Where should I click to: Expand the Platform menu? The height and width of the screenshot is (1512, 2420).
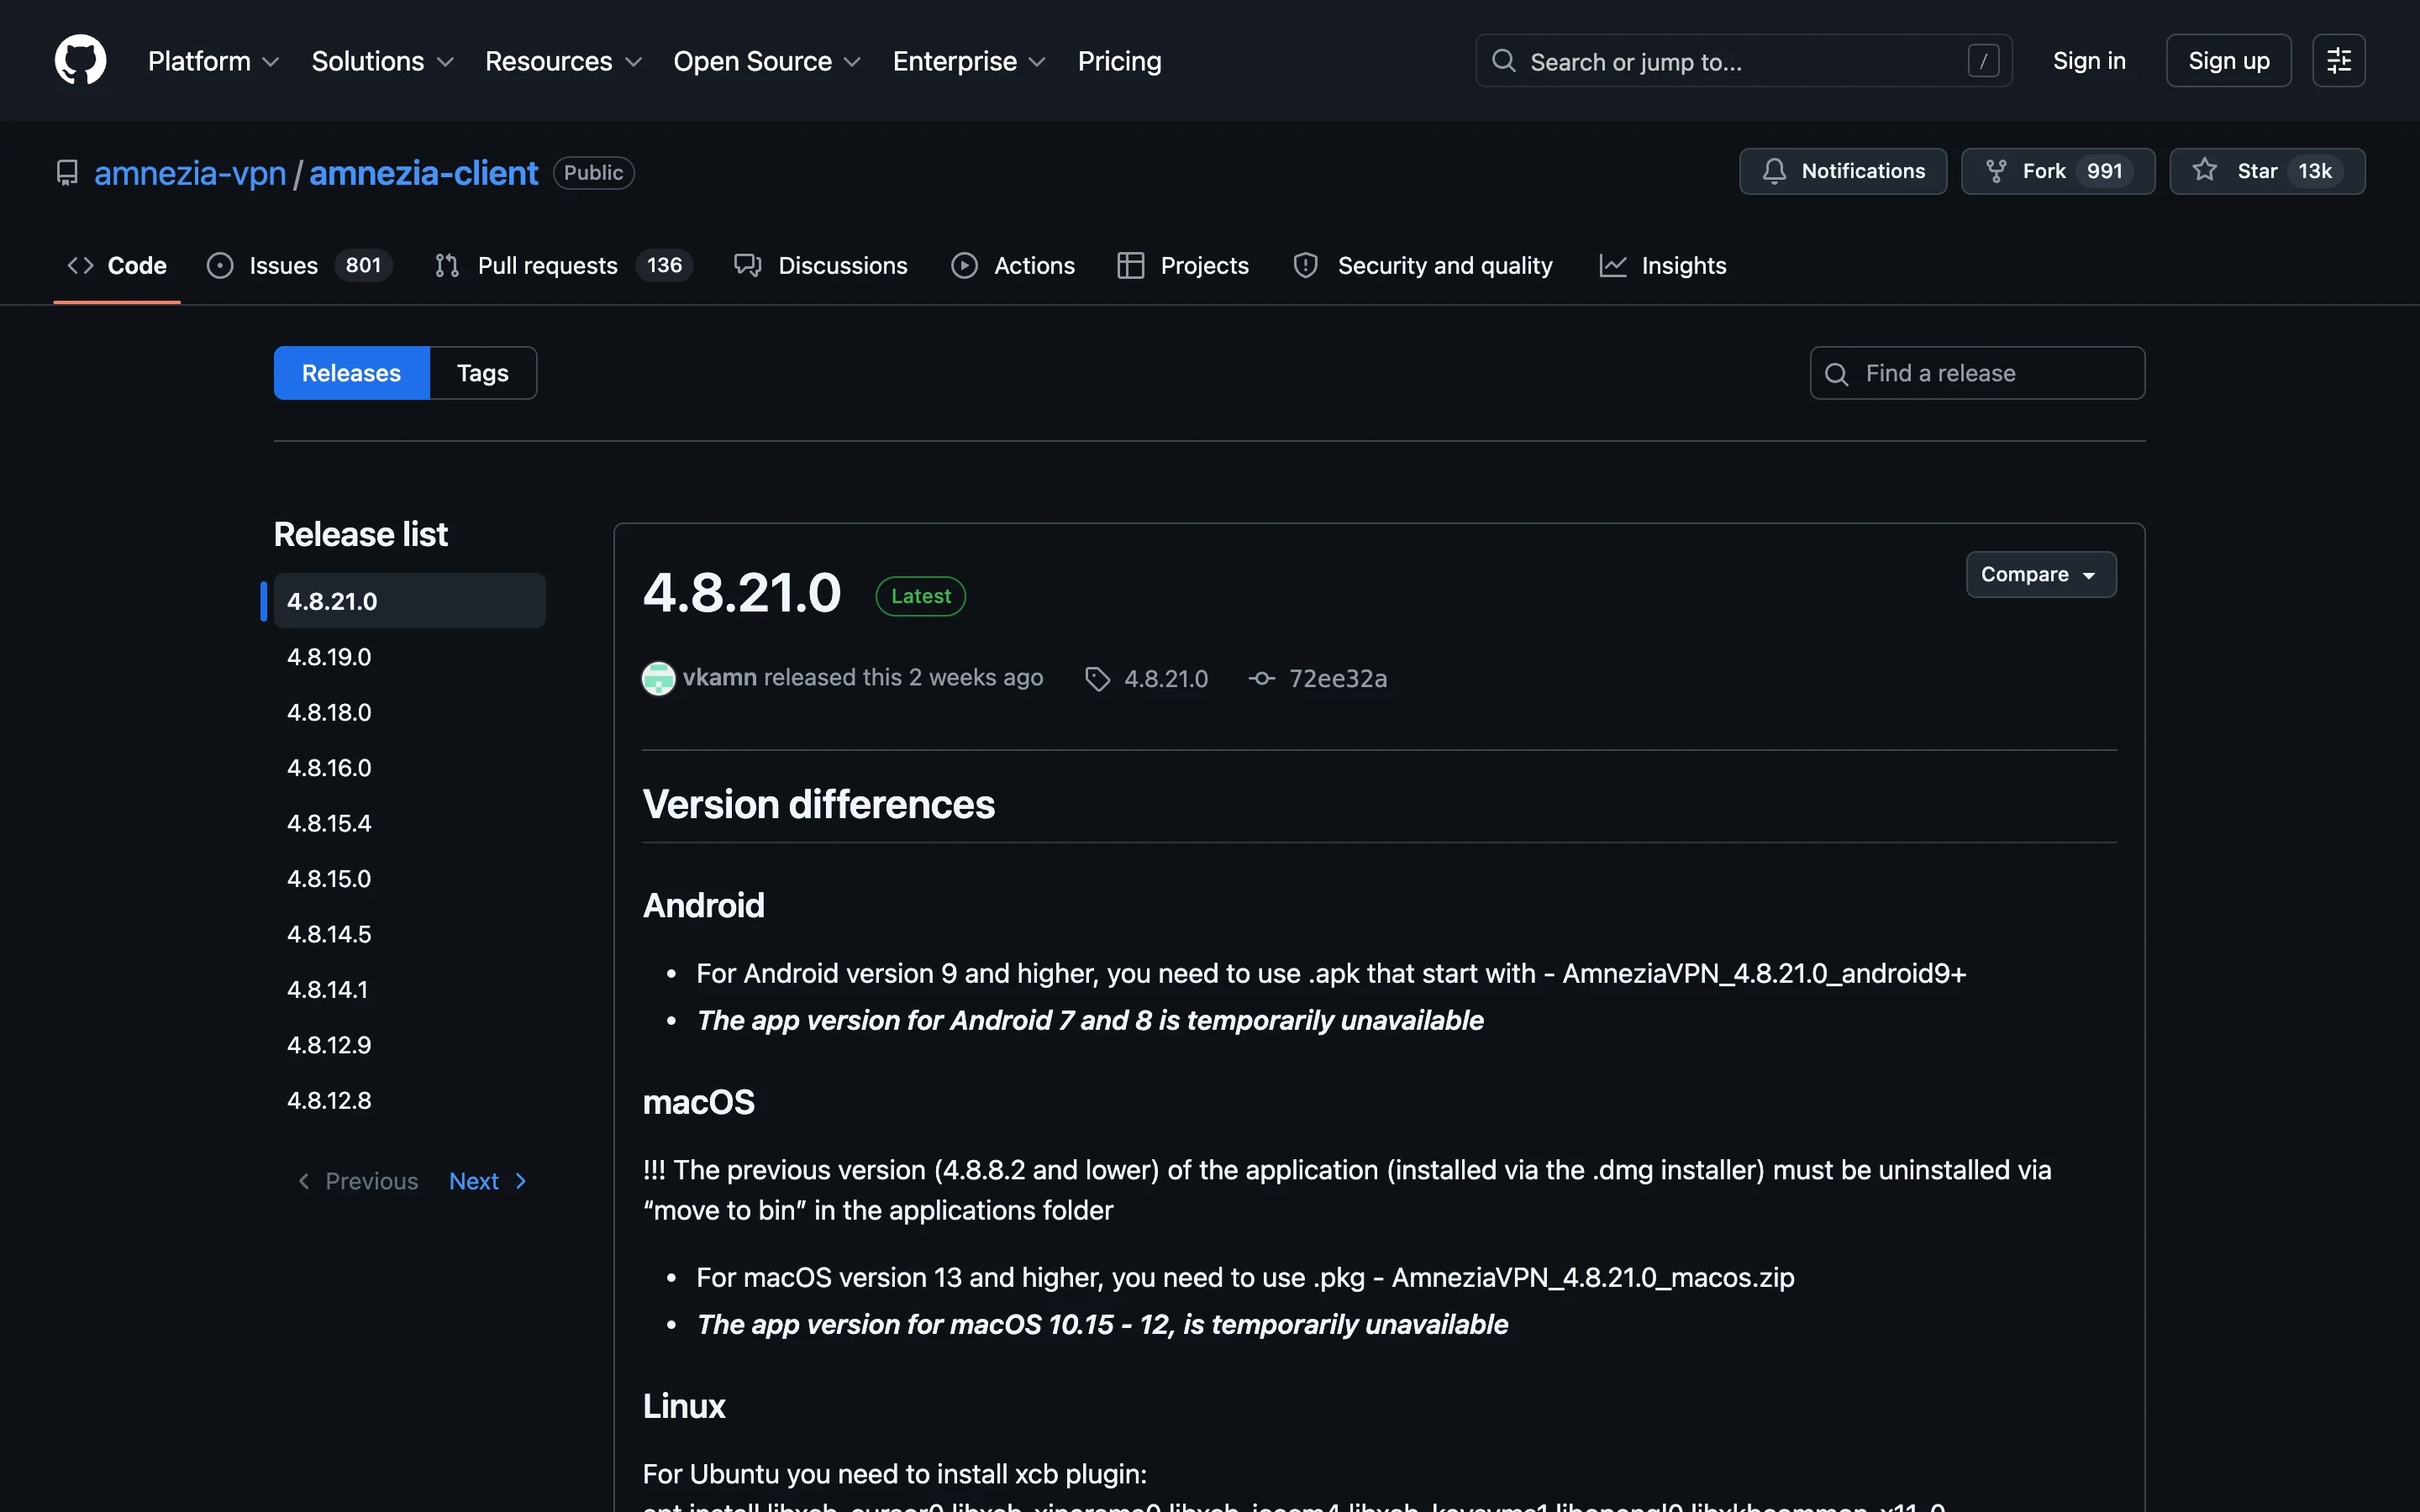[x=214, y=61]
